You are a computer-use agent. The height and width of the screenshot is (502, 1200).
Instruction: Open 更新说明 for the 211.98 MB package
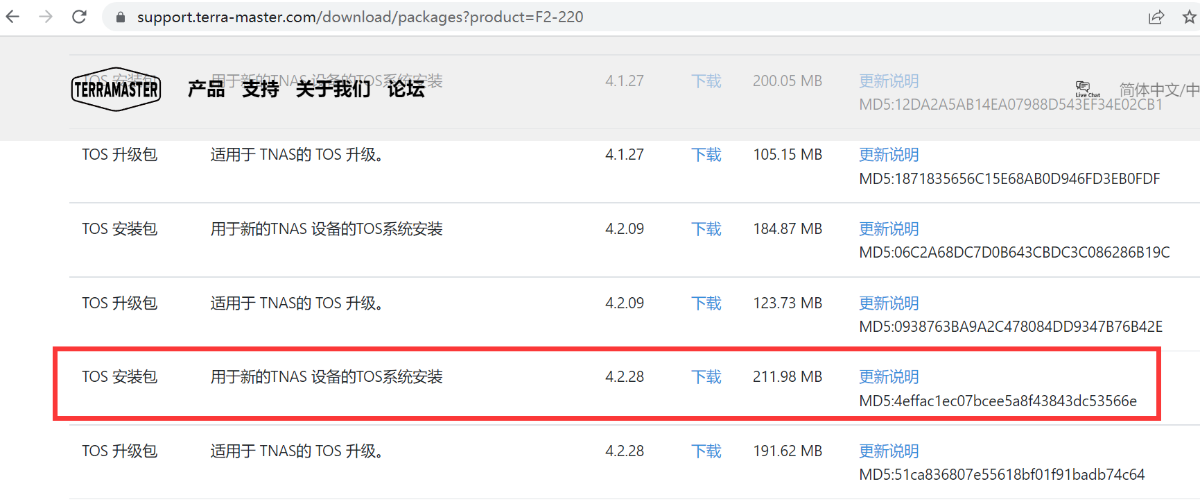pyautogui.click(x=889, y=377)
